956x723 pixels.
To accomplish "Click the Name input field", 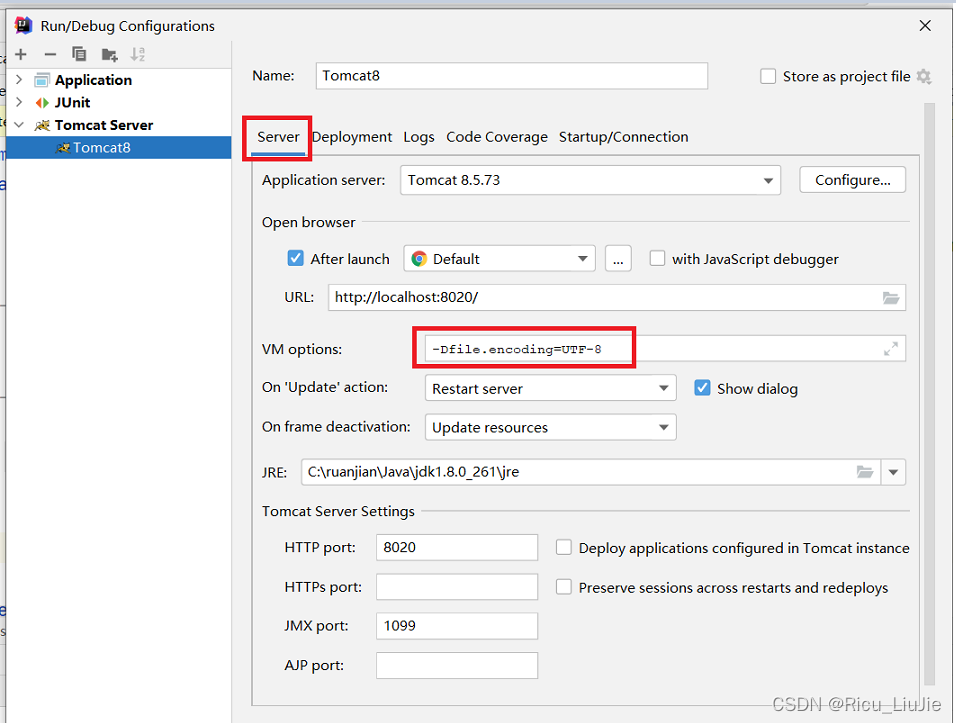I will click(x=512, y=76).
